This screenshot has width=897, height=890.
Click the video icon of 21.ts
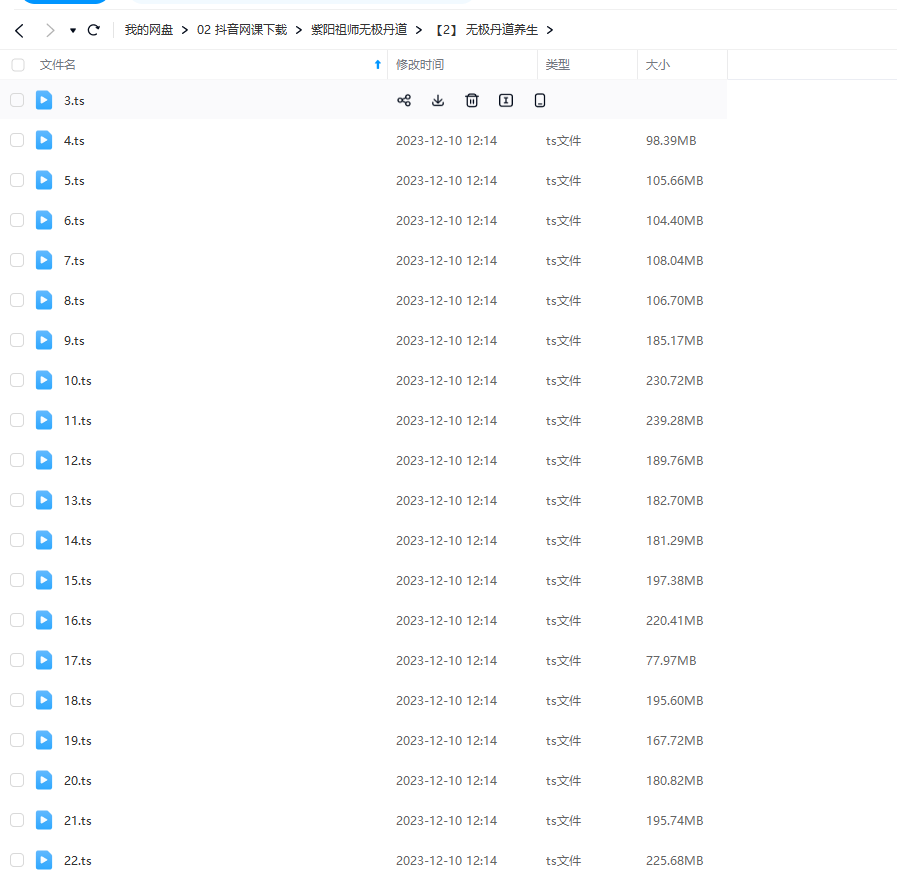coord(44,820)
